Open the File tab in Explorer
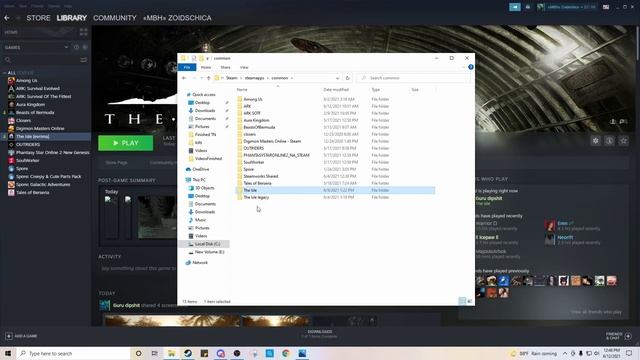The height and width of the screenshot is (360, 640). point(187,67)
